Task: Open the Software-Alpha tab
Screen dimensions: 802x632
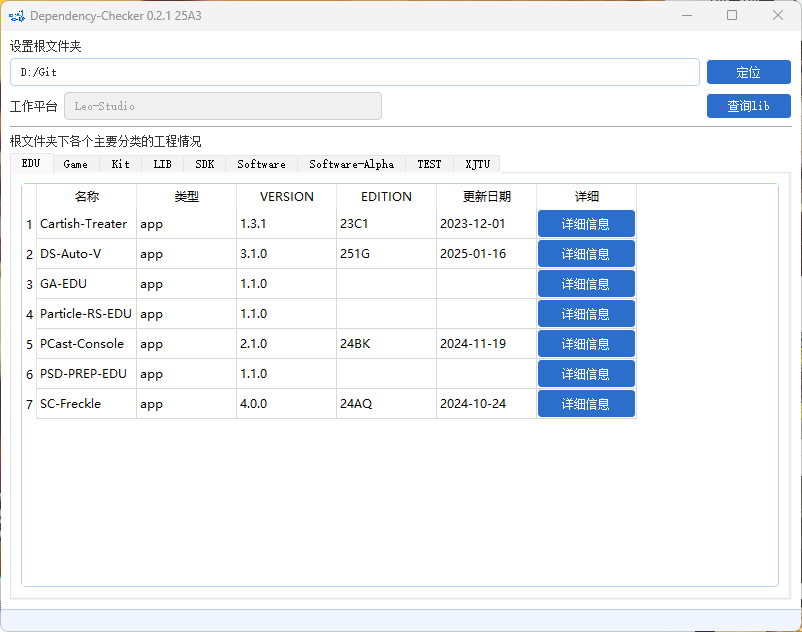Action: tap(351, 164)
